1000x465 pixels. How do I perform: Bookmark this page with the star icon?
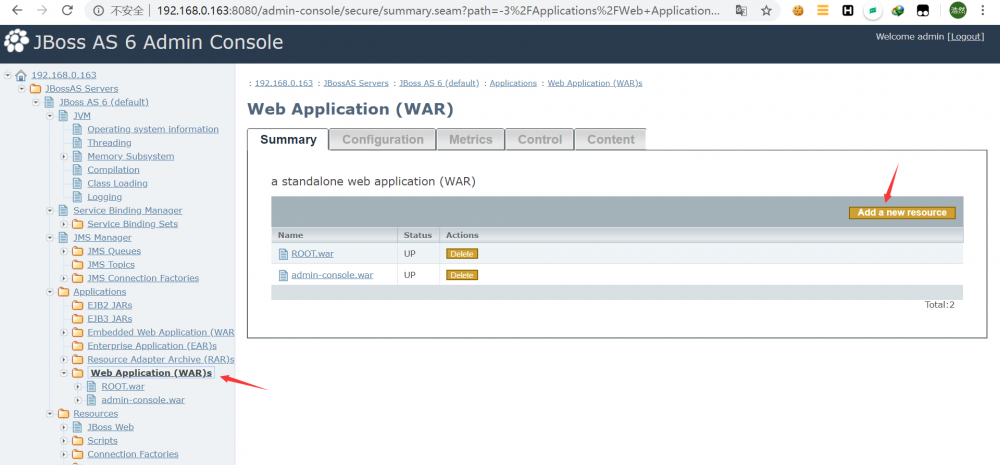(x=767, y=11)
